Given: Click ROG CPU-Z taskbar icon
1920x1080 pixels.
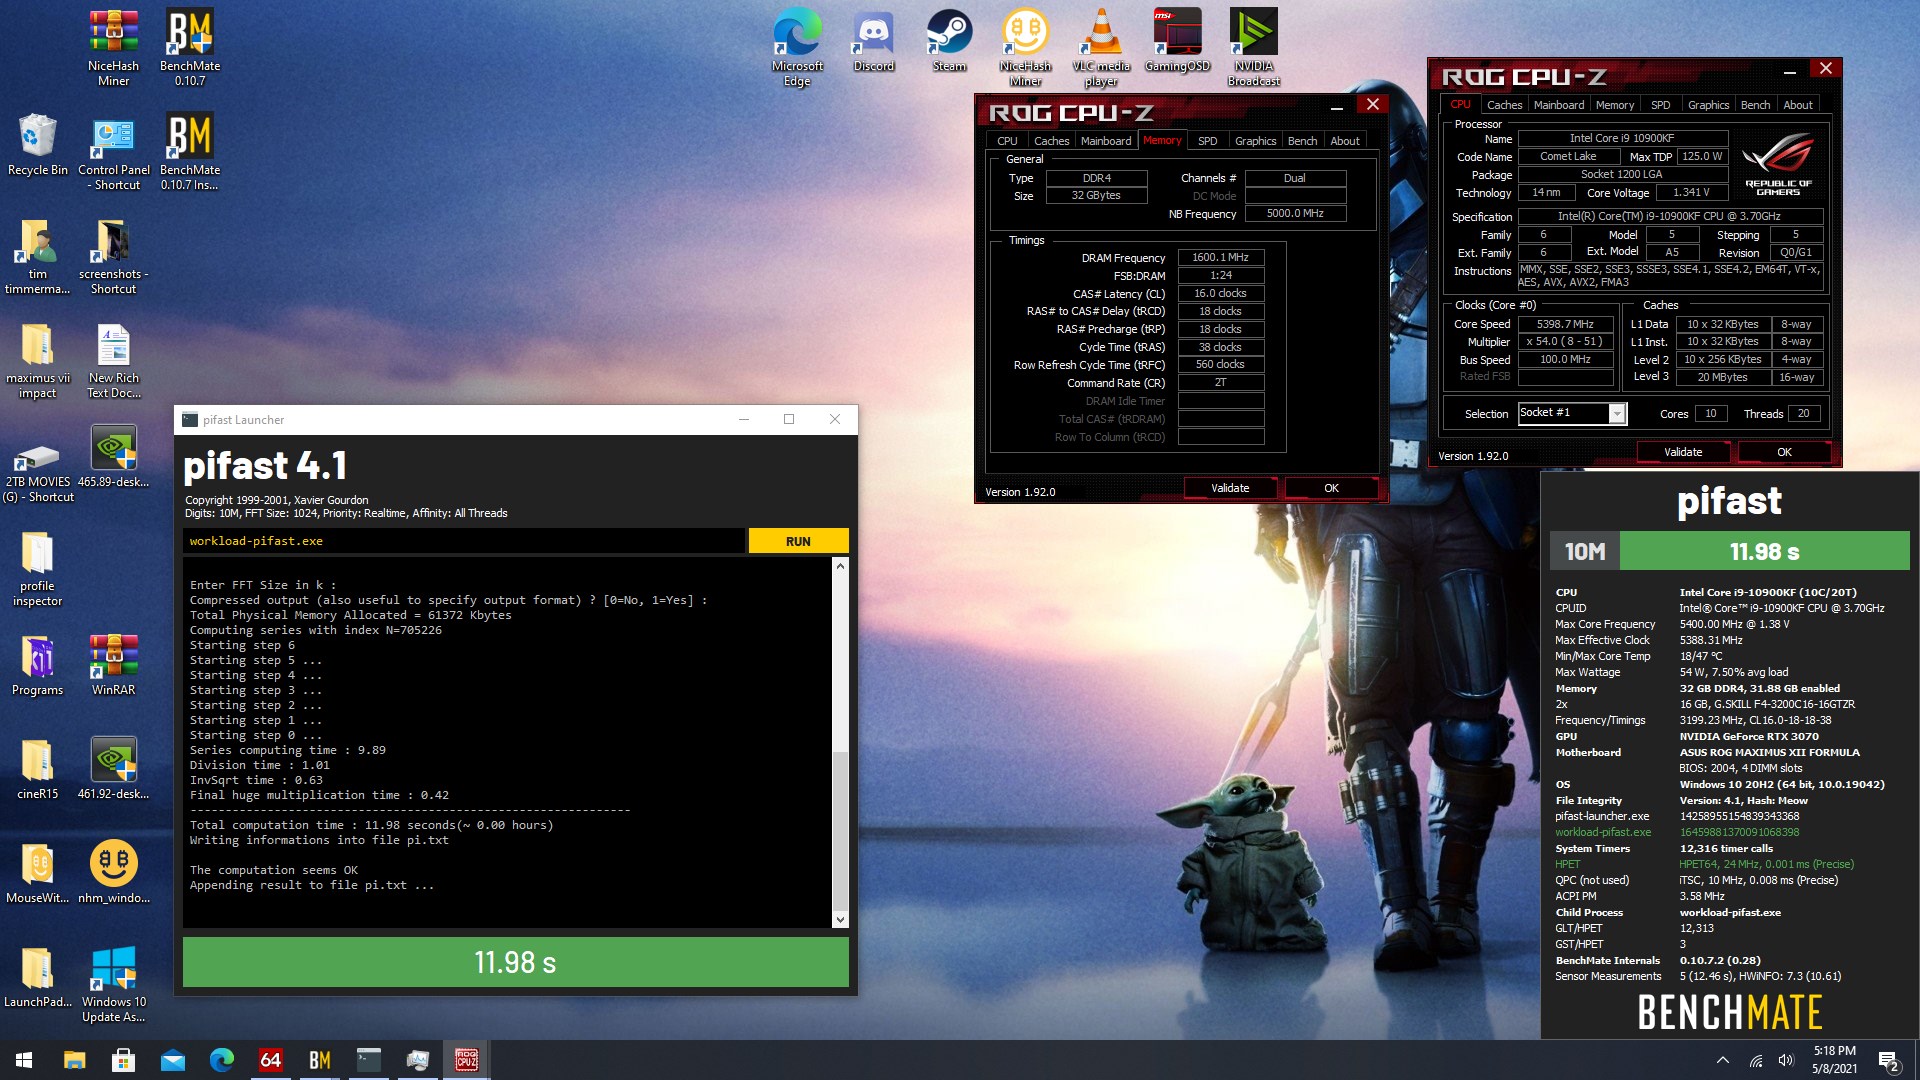Looking at the screenshot, I should pyautogui.click(x=466, y=1060).
